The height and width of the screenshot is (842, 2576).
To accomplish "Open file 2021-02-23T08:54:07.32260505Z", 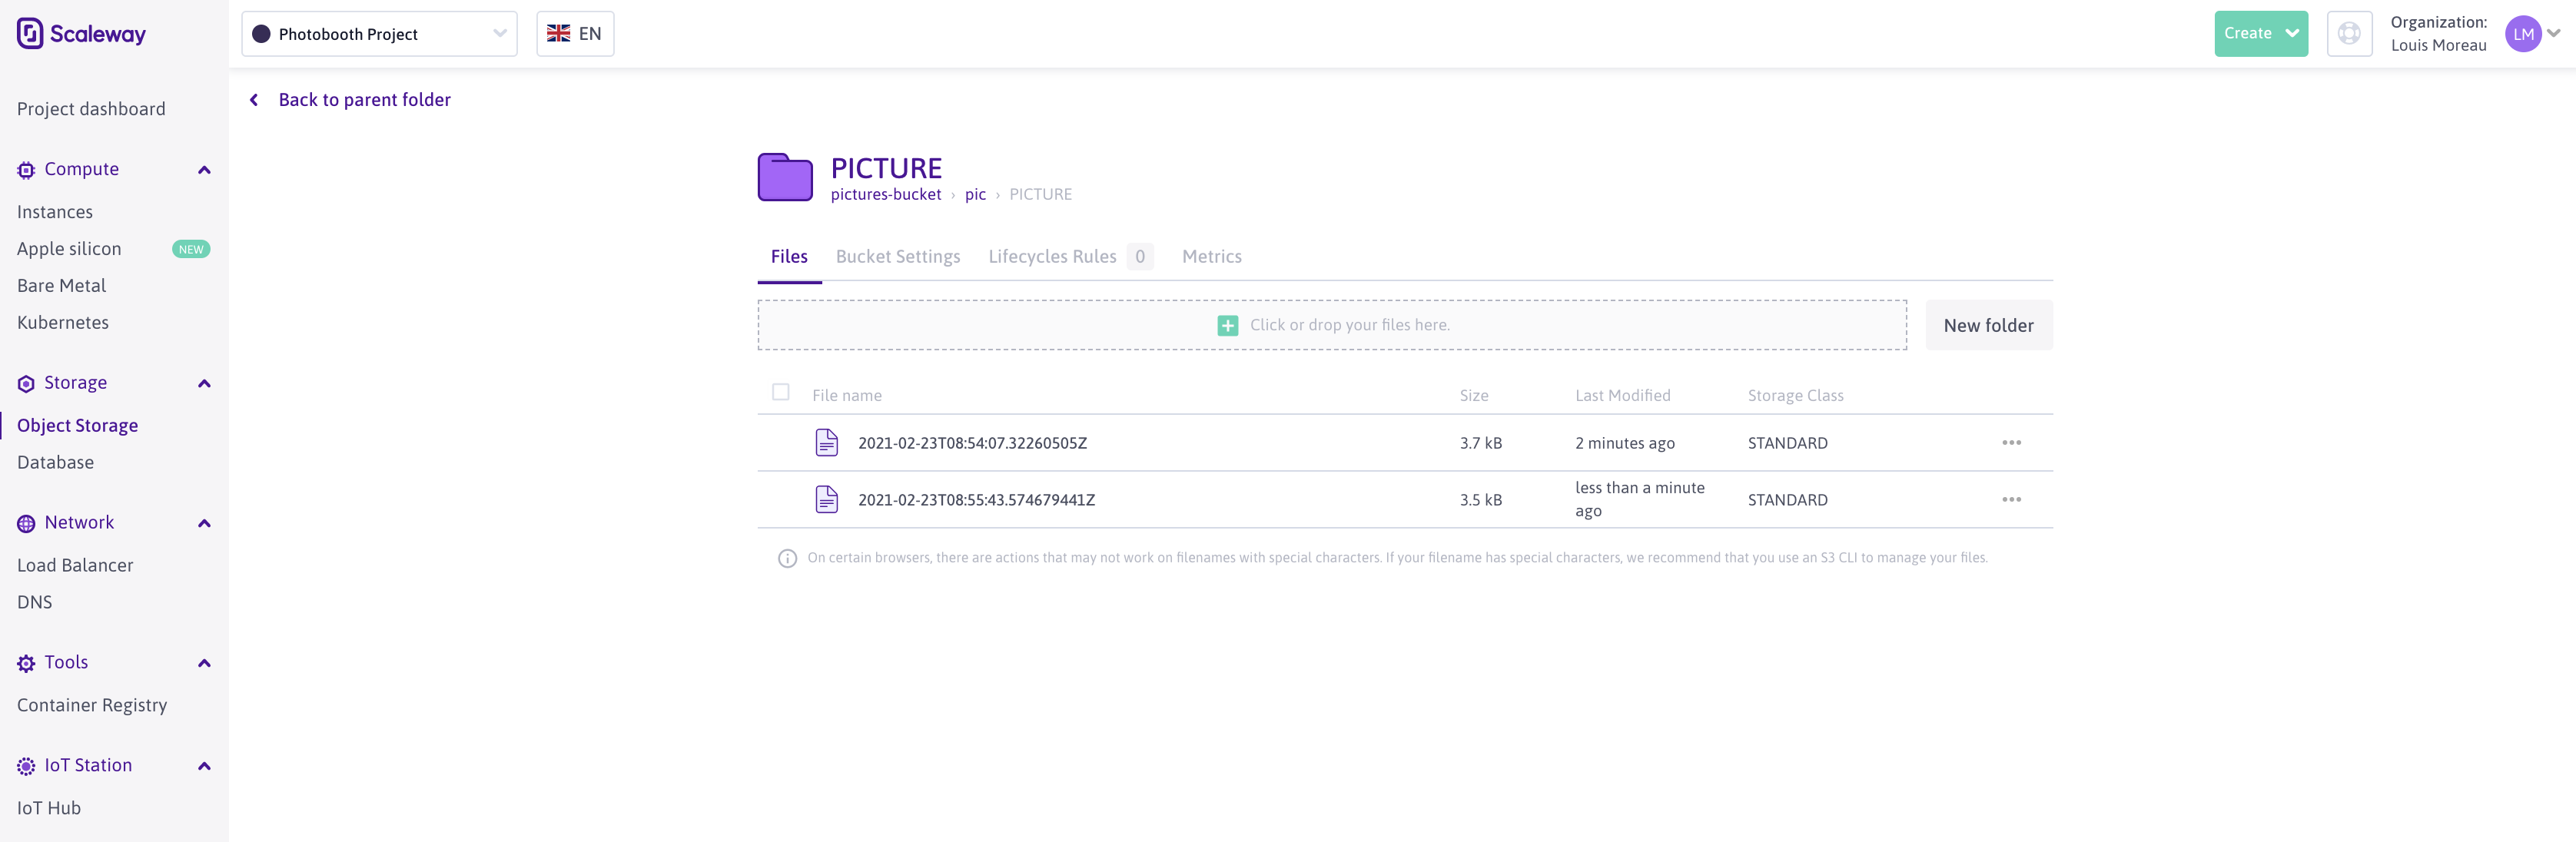I will (x=972, y=443).
